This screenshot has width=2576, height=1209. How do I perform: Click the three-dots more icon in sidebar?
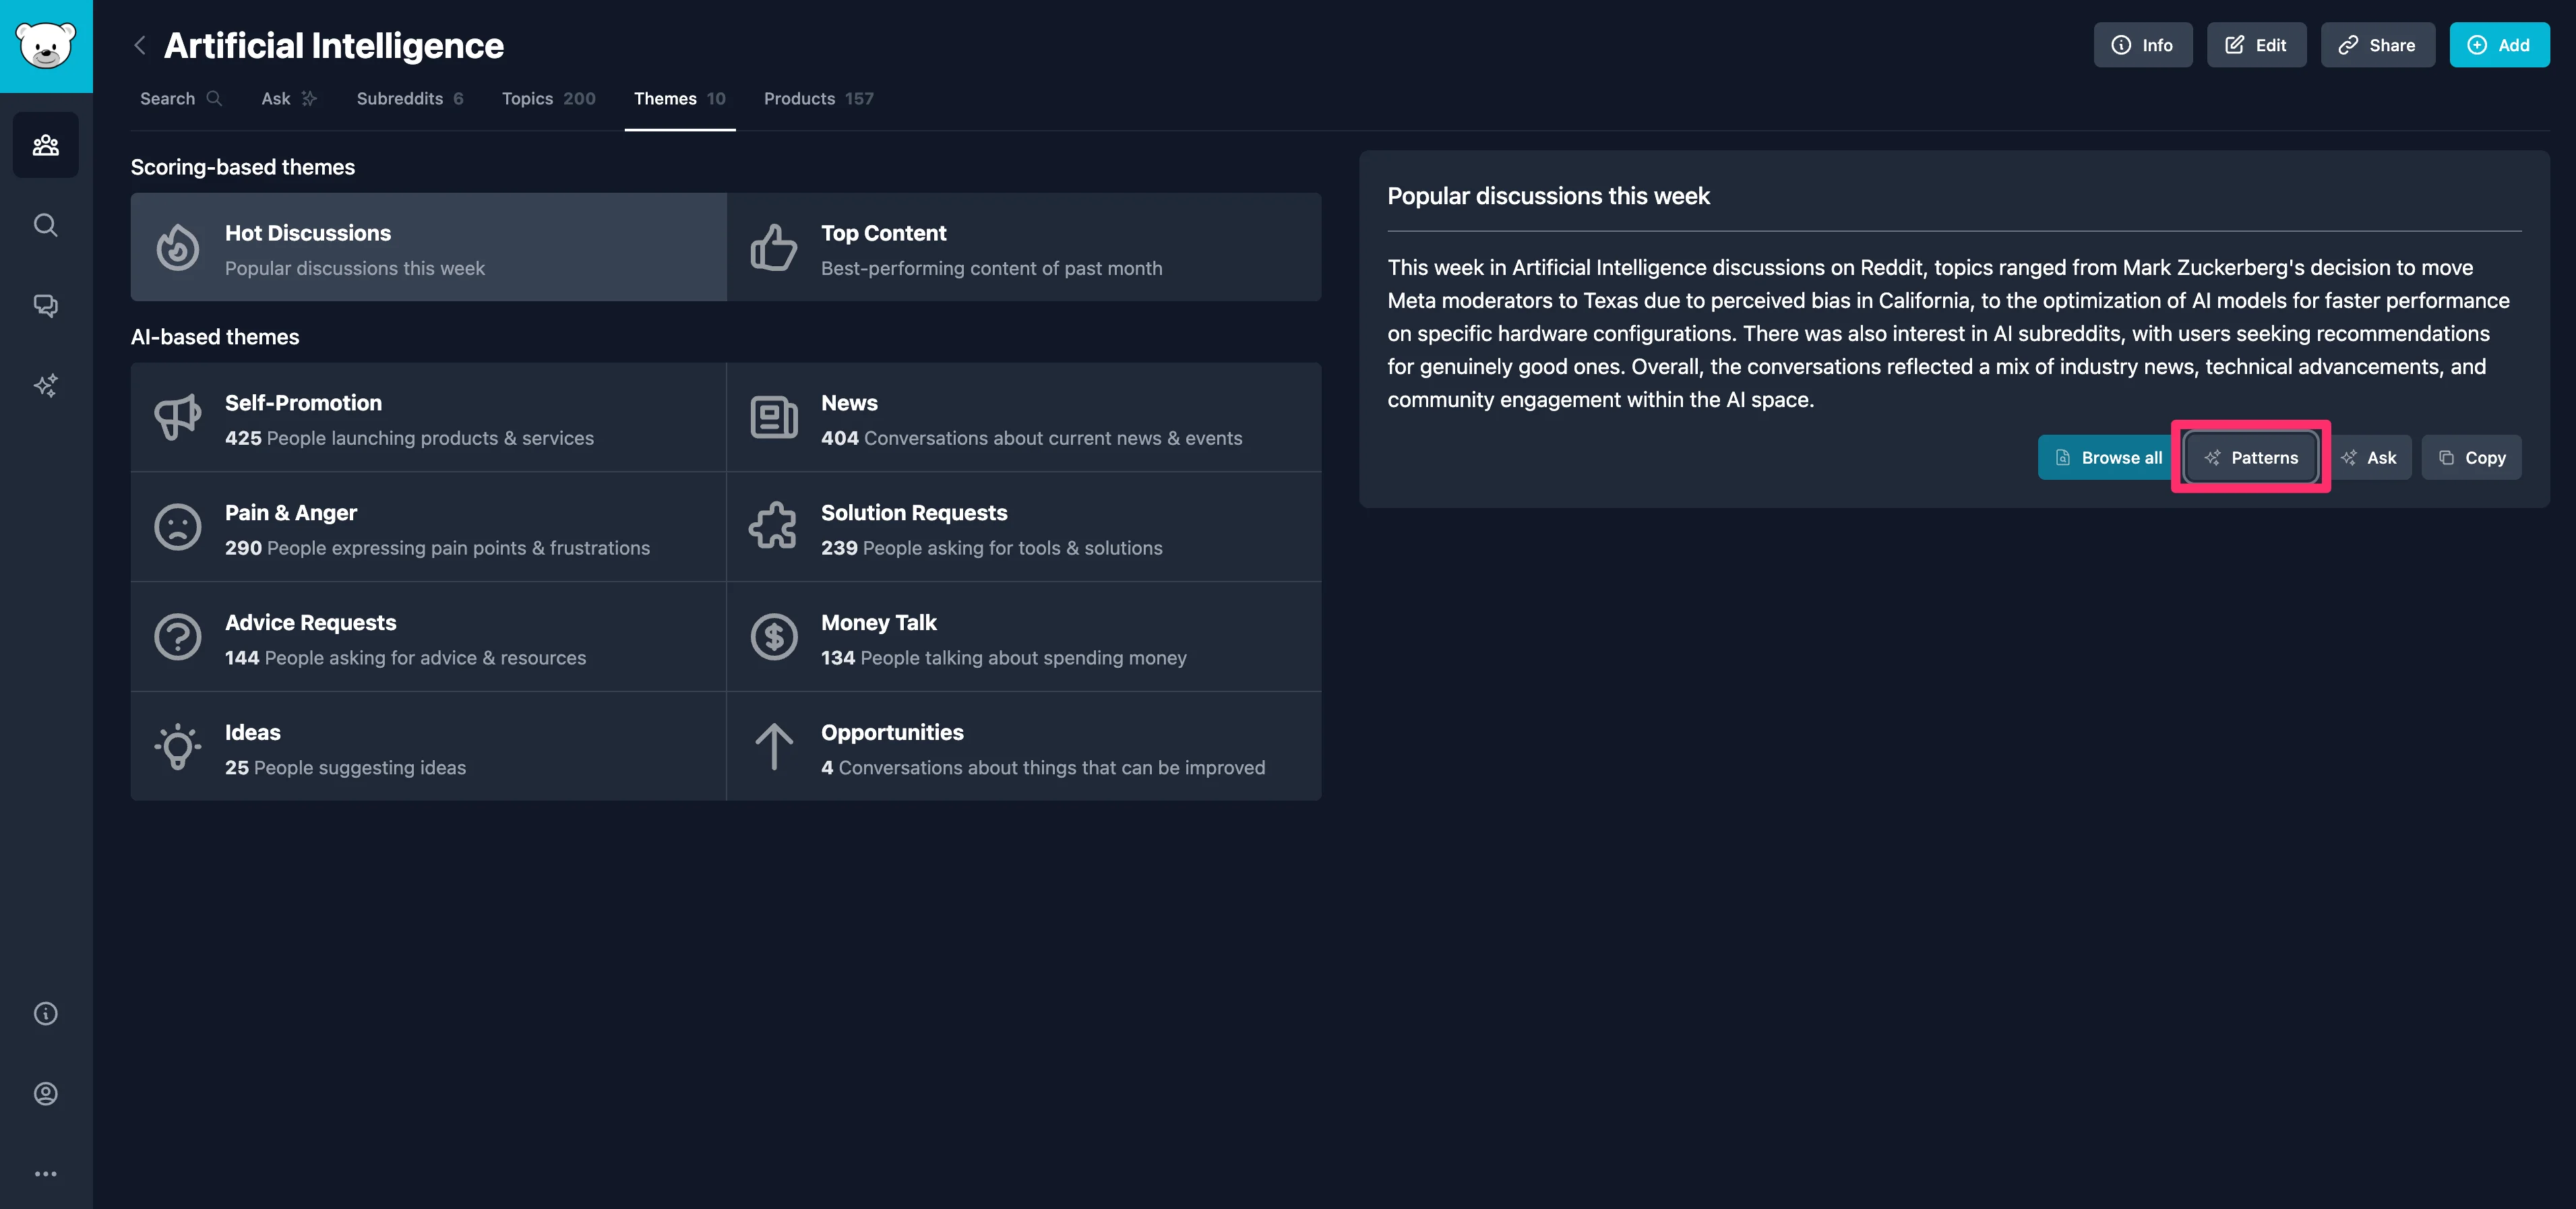[x=46, y=1173]
